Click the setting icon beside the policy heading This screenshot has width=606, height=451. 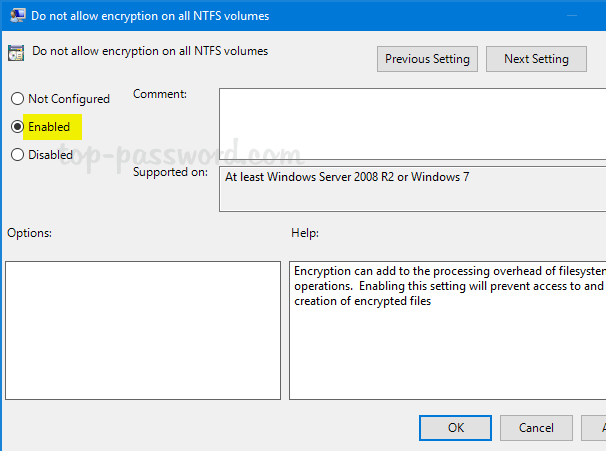click(x=16, y=52)
